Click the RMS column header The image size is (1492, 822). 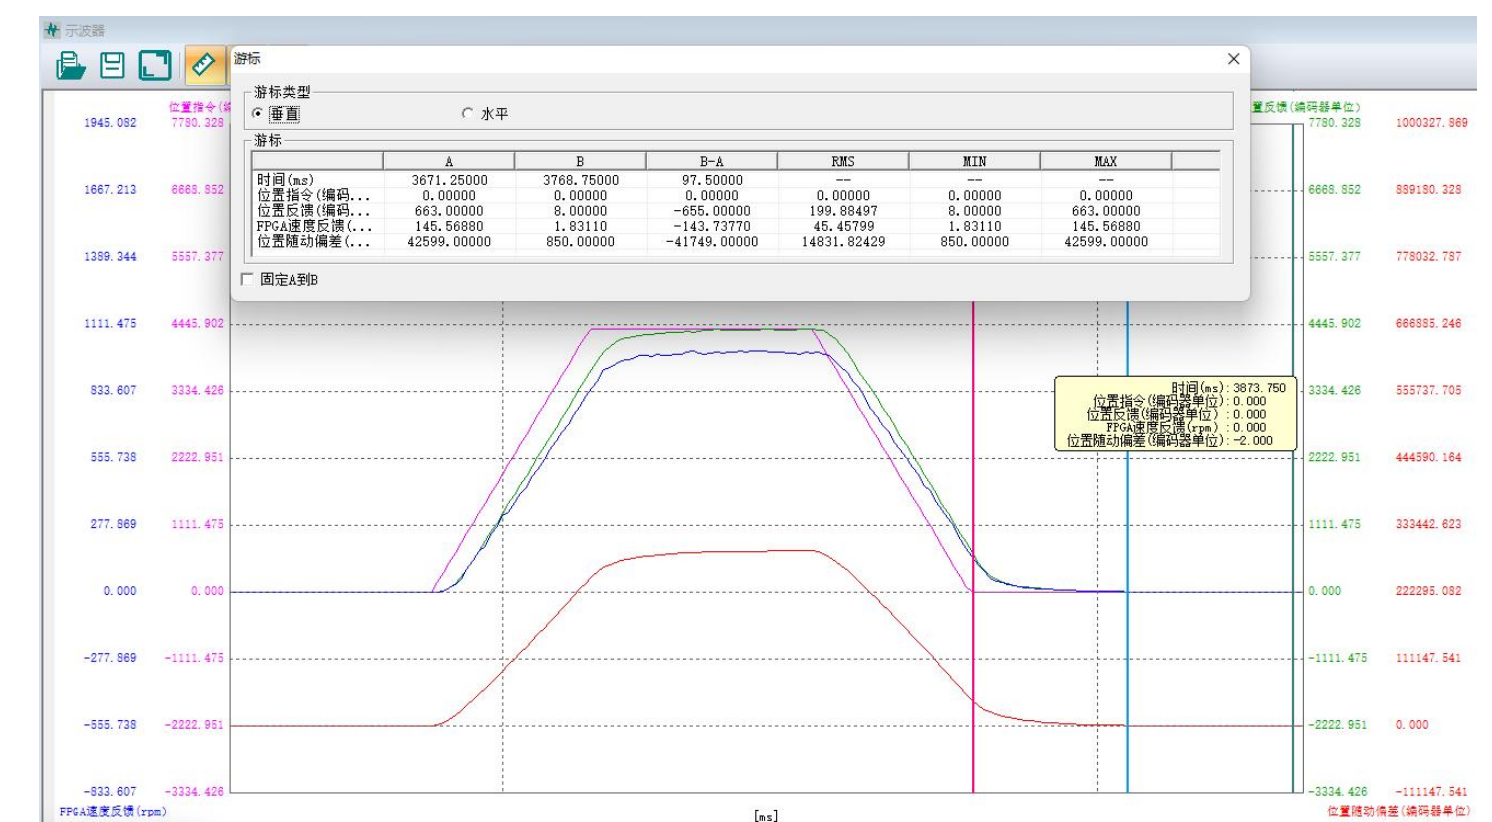pyautogui.click(x=843, y=161)
